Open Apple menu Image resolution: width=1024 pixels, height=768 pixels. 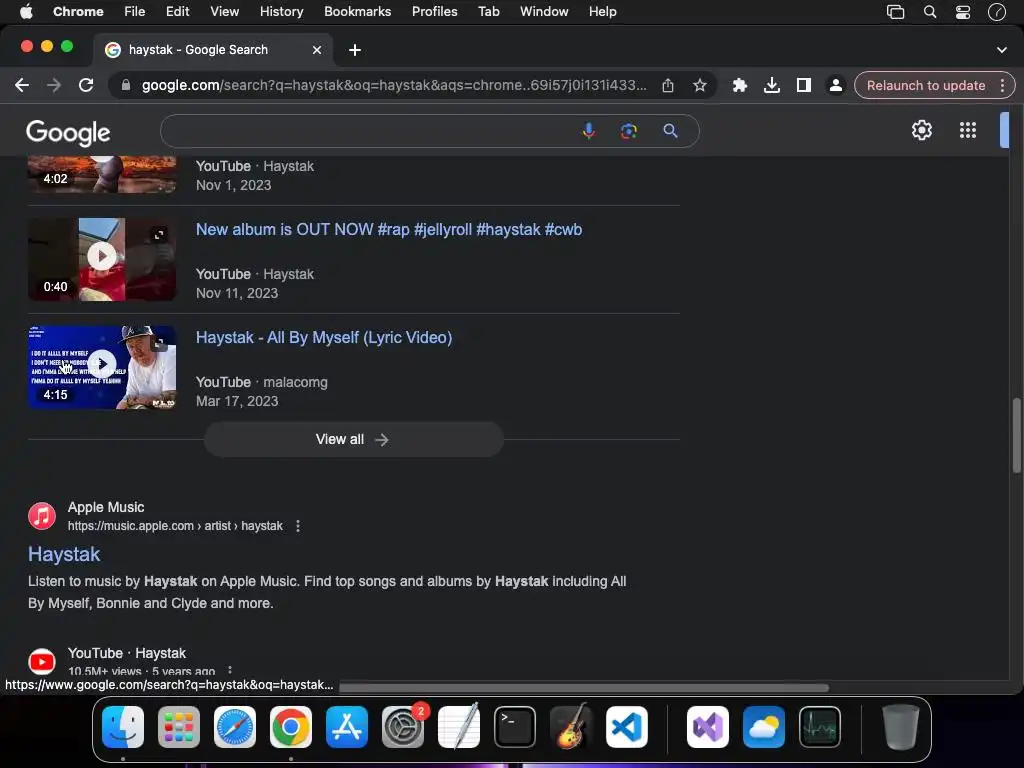26,11
